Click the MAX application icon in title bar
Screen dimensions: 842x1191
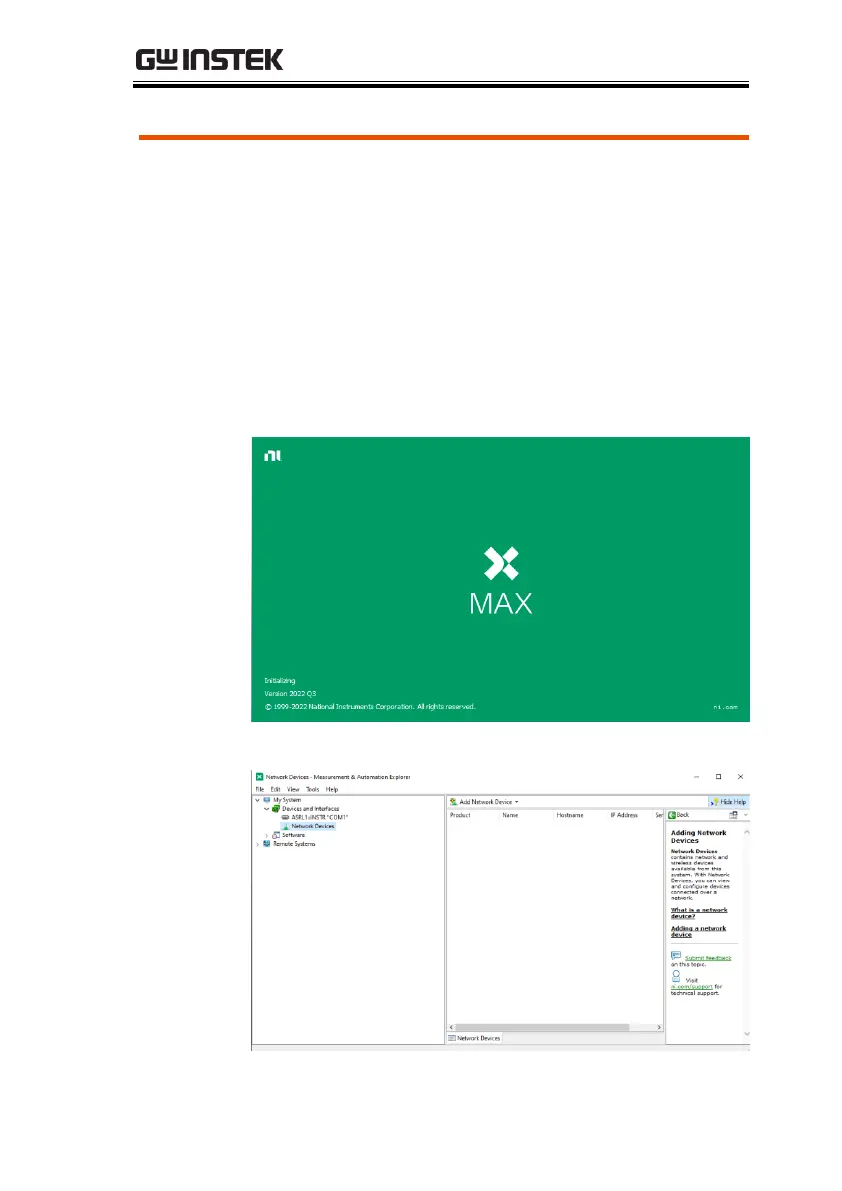(259, 777)
